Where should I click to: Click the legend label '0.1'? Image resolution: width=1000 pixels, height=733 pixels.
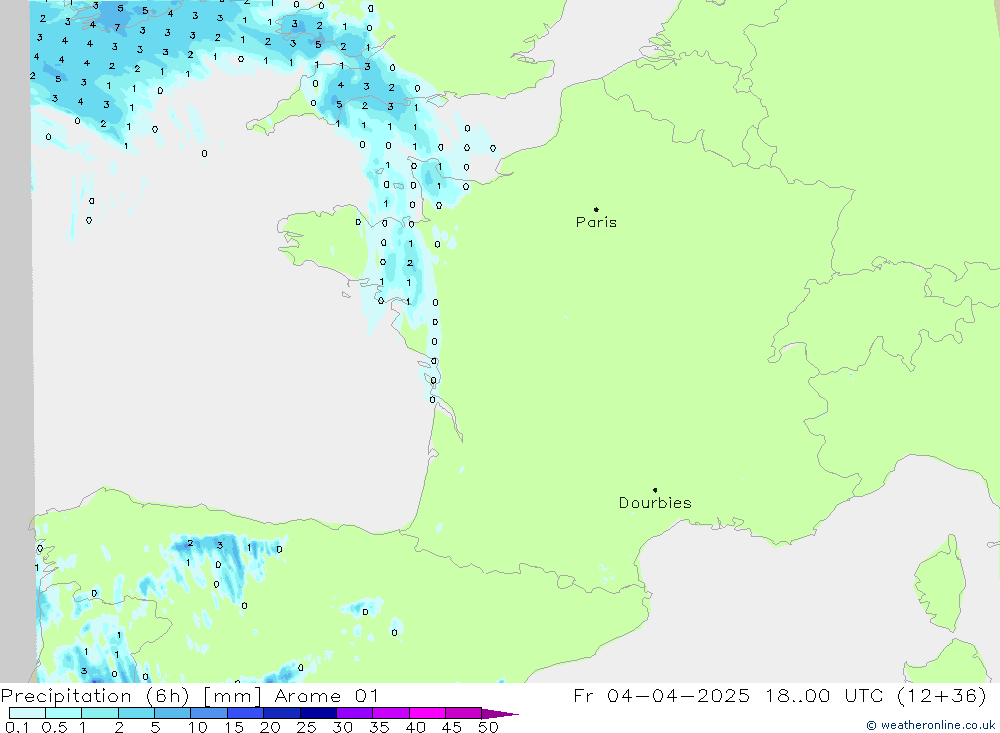point(17,727)
